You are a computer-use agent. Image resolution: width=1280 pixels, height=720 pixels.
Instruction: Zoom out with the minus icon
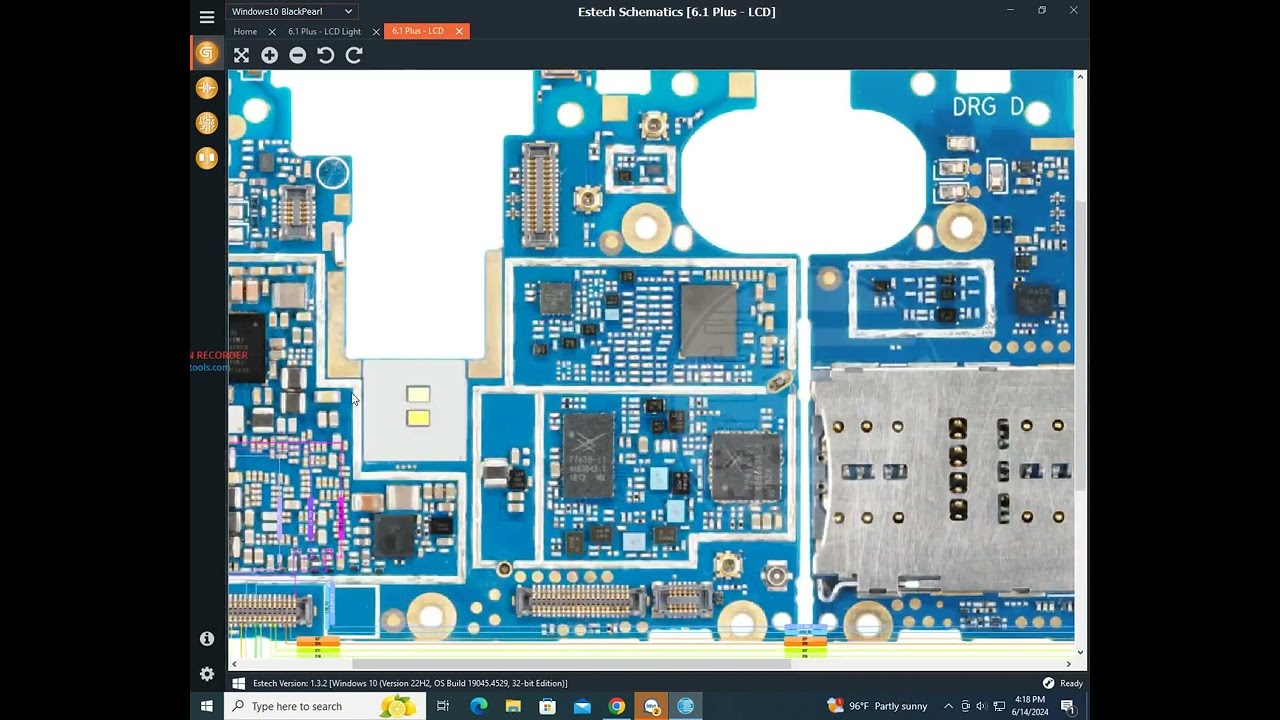point(297,56)
